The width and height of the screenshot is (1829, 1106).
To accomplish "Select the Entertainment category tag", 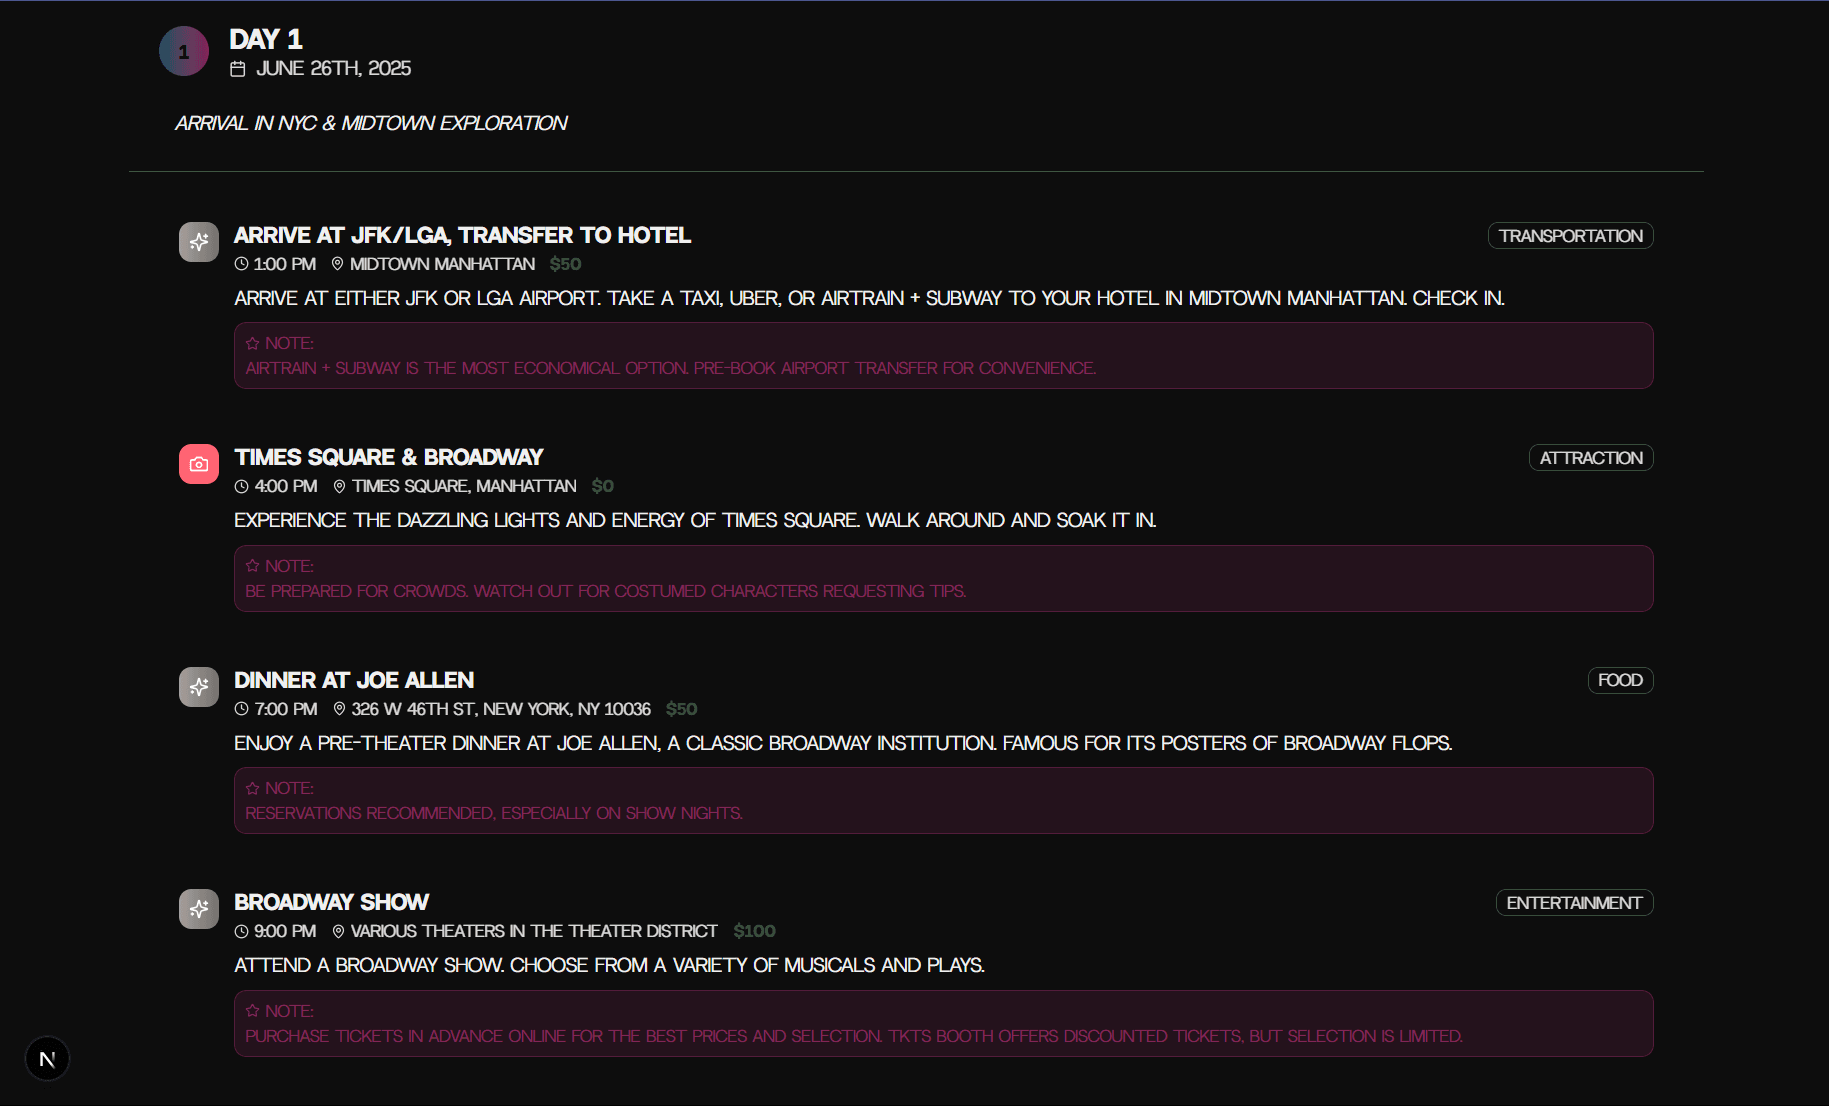I will coord(1574,903).
